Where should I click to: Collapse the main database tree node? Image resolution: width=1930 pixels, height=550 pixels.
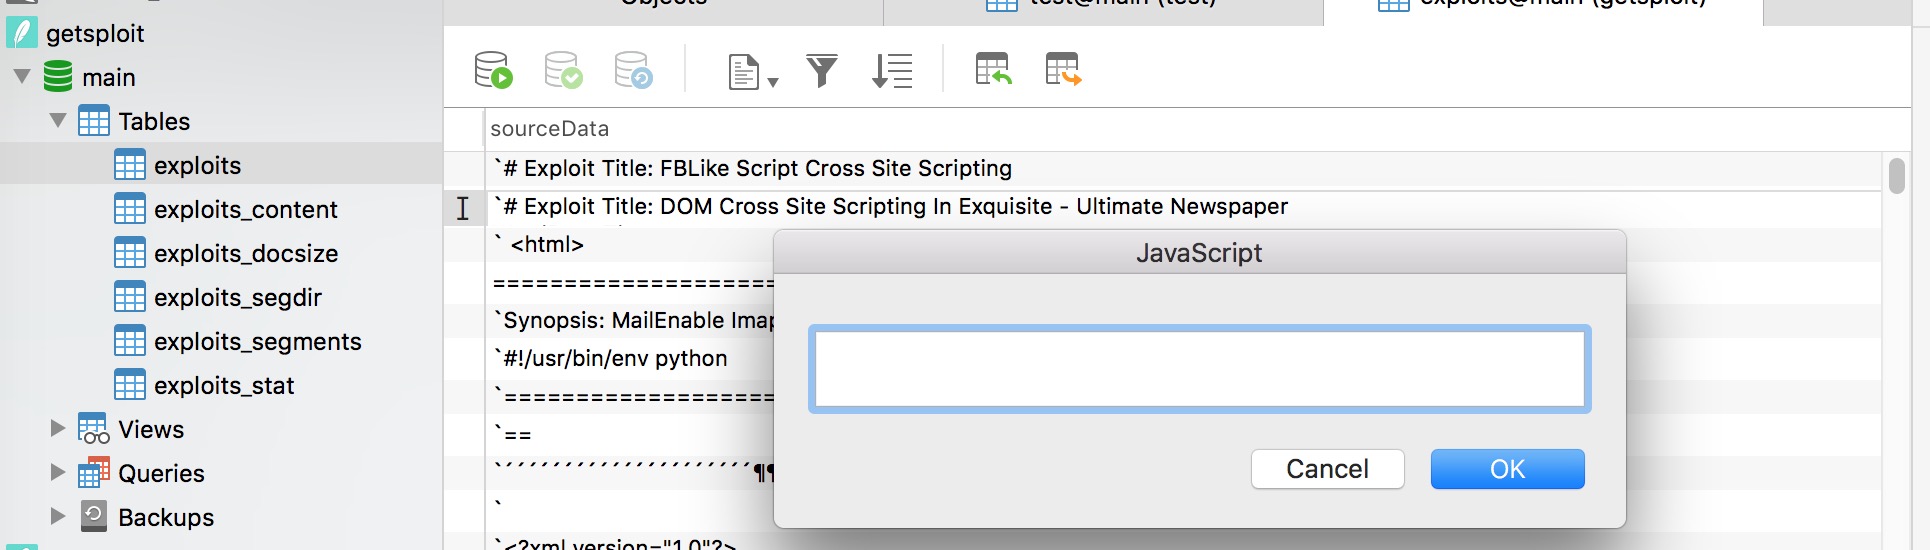tap(22, 76)
